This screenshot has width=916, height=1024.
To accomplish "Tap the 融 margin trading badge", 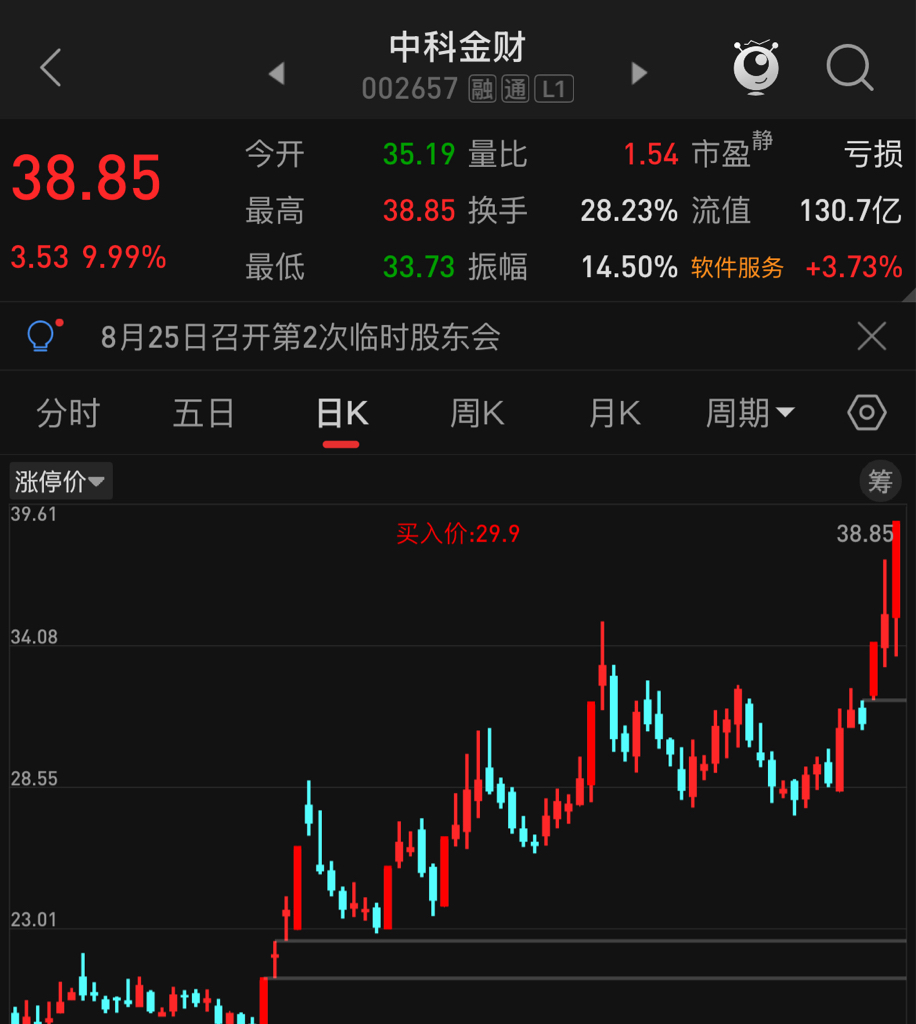I will coord(482,89).
